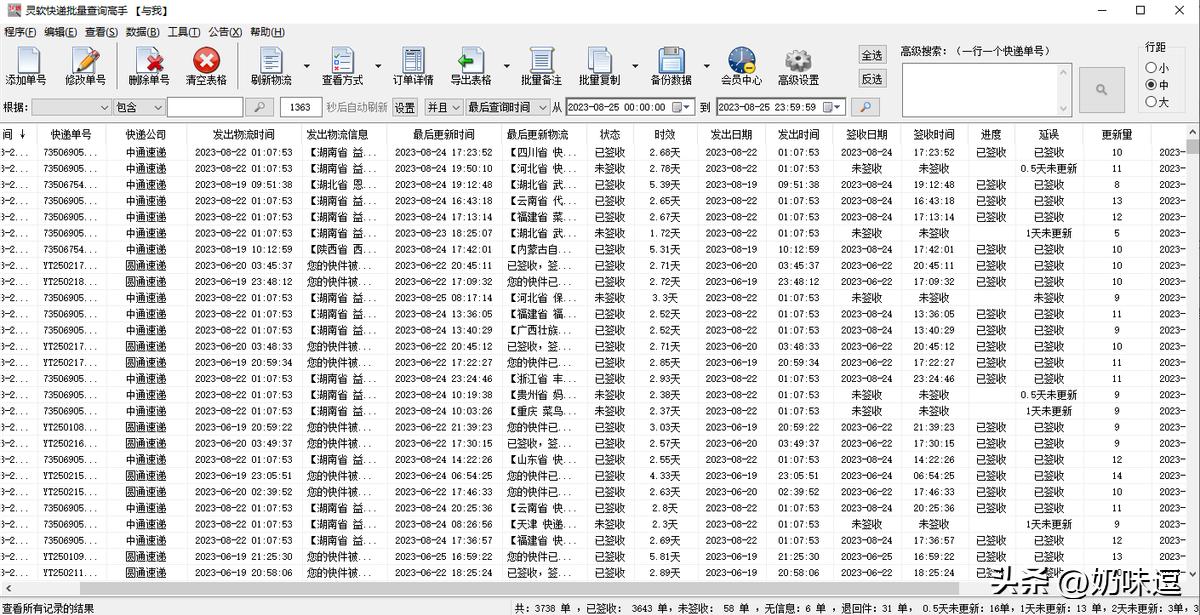This screenshot has width=1200, height=615.
Task: Click the 修改单号 pencil icon
Action: pos(85,66)
